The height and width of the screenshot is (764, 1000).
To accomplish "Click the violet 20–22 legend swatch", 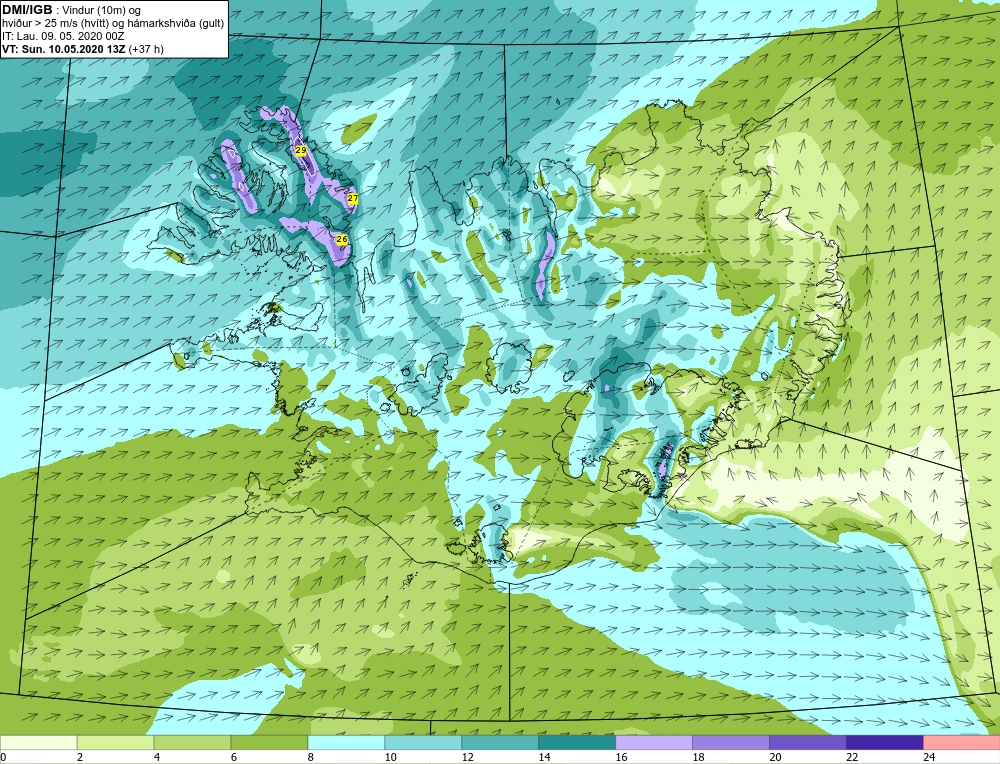I will coord(807,742).
